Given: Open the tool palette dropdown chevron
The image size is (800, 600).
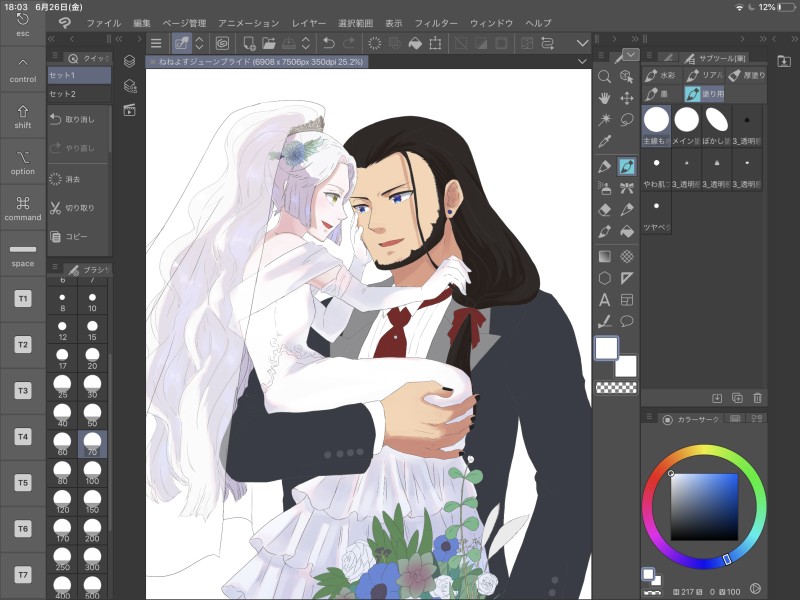Looking at the screenshot, I should [x=631, y=54].
